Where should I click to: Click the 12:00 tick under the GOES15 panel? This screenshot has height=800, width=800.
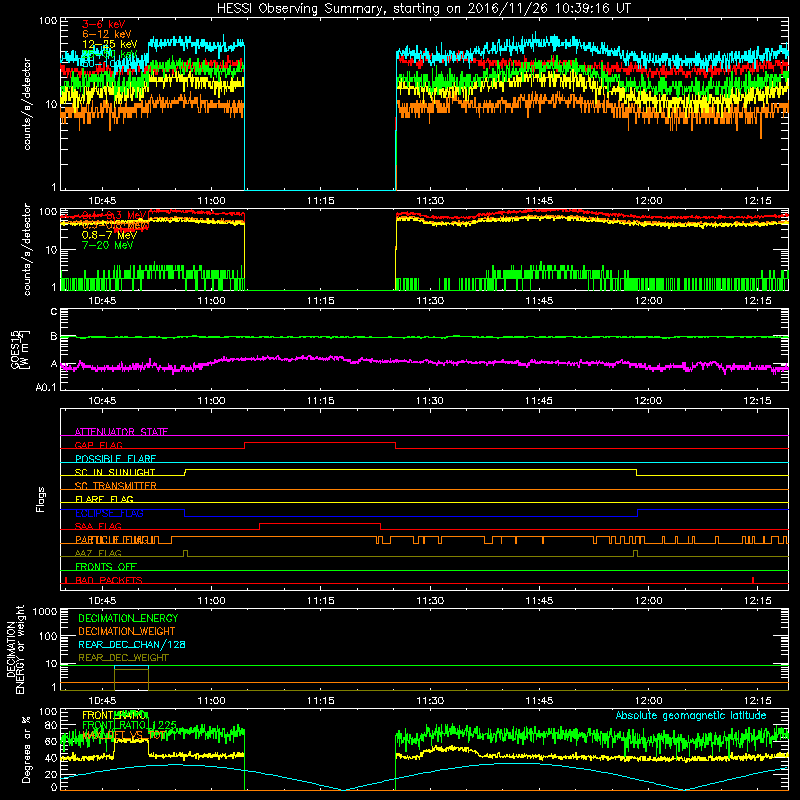[648, 401]
